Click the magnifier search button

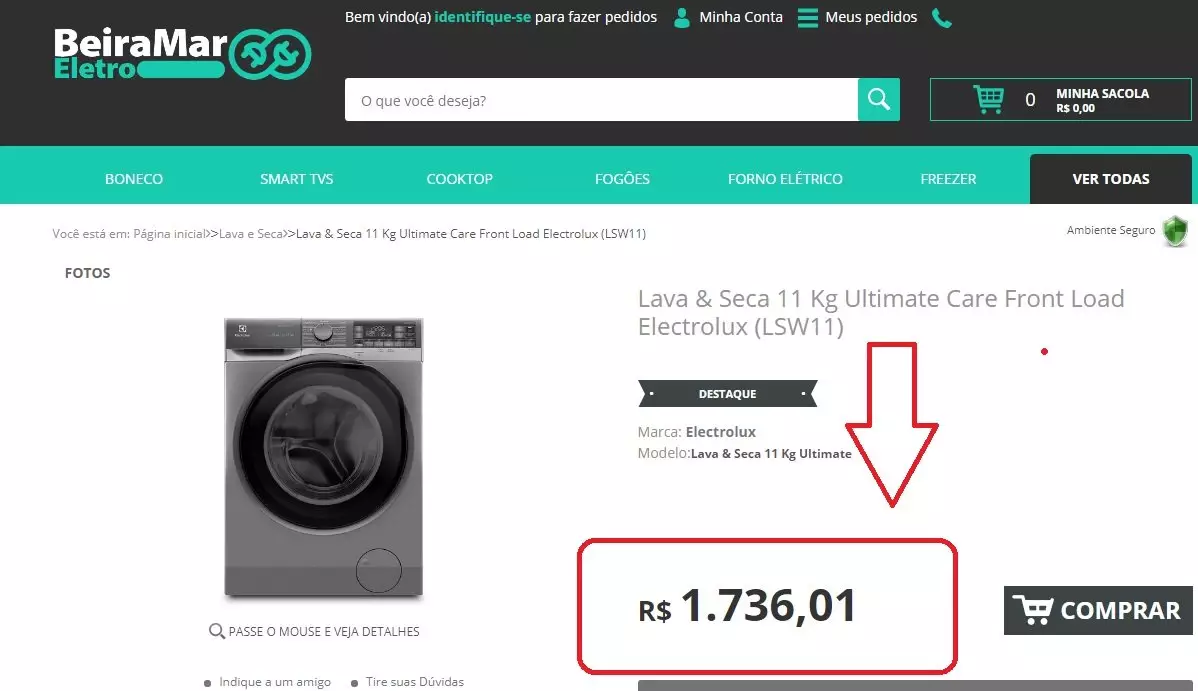point(879,99)
